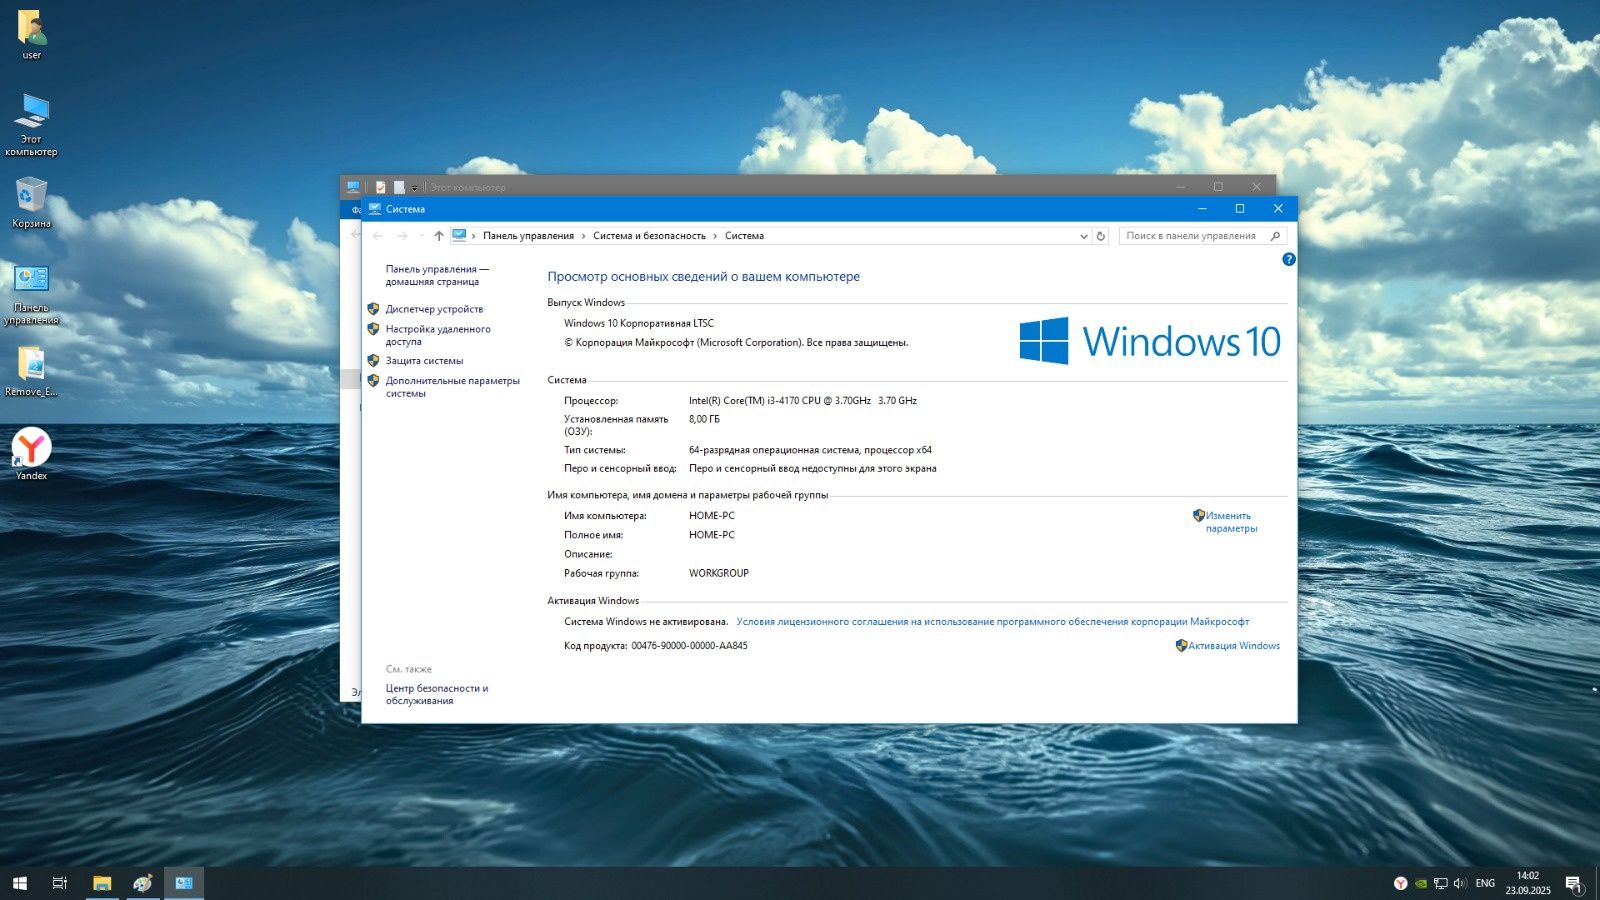Open the NVIDIA tray icon
The height and width of the screenshot is (900, 1600).
[1421, 883]
